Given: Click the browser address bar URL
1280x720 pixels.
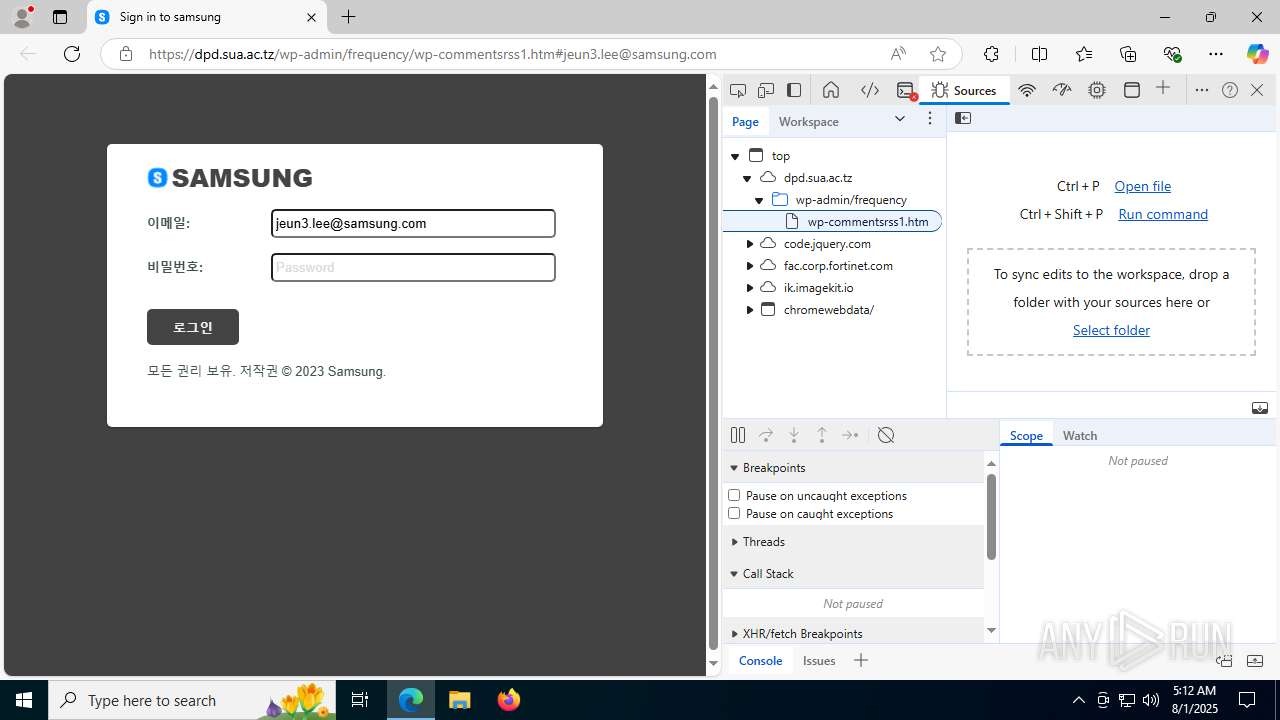Looking at the screenshot, I should (x=433, y=54).
